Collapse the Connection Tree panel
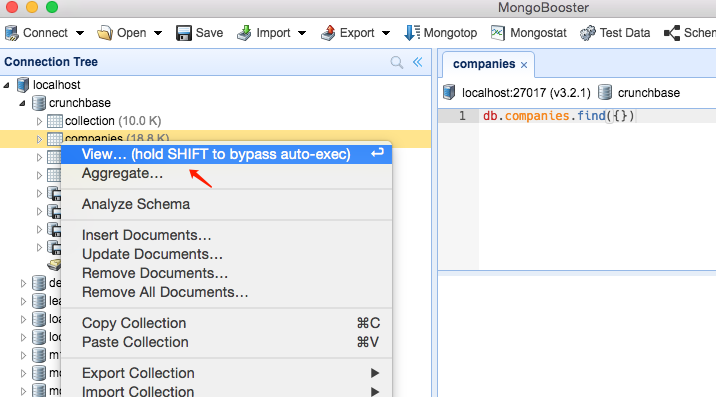This screenshot has width=716, height=397. [x=418, y=62]
